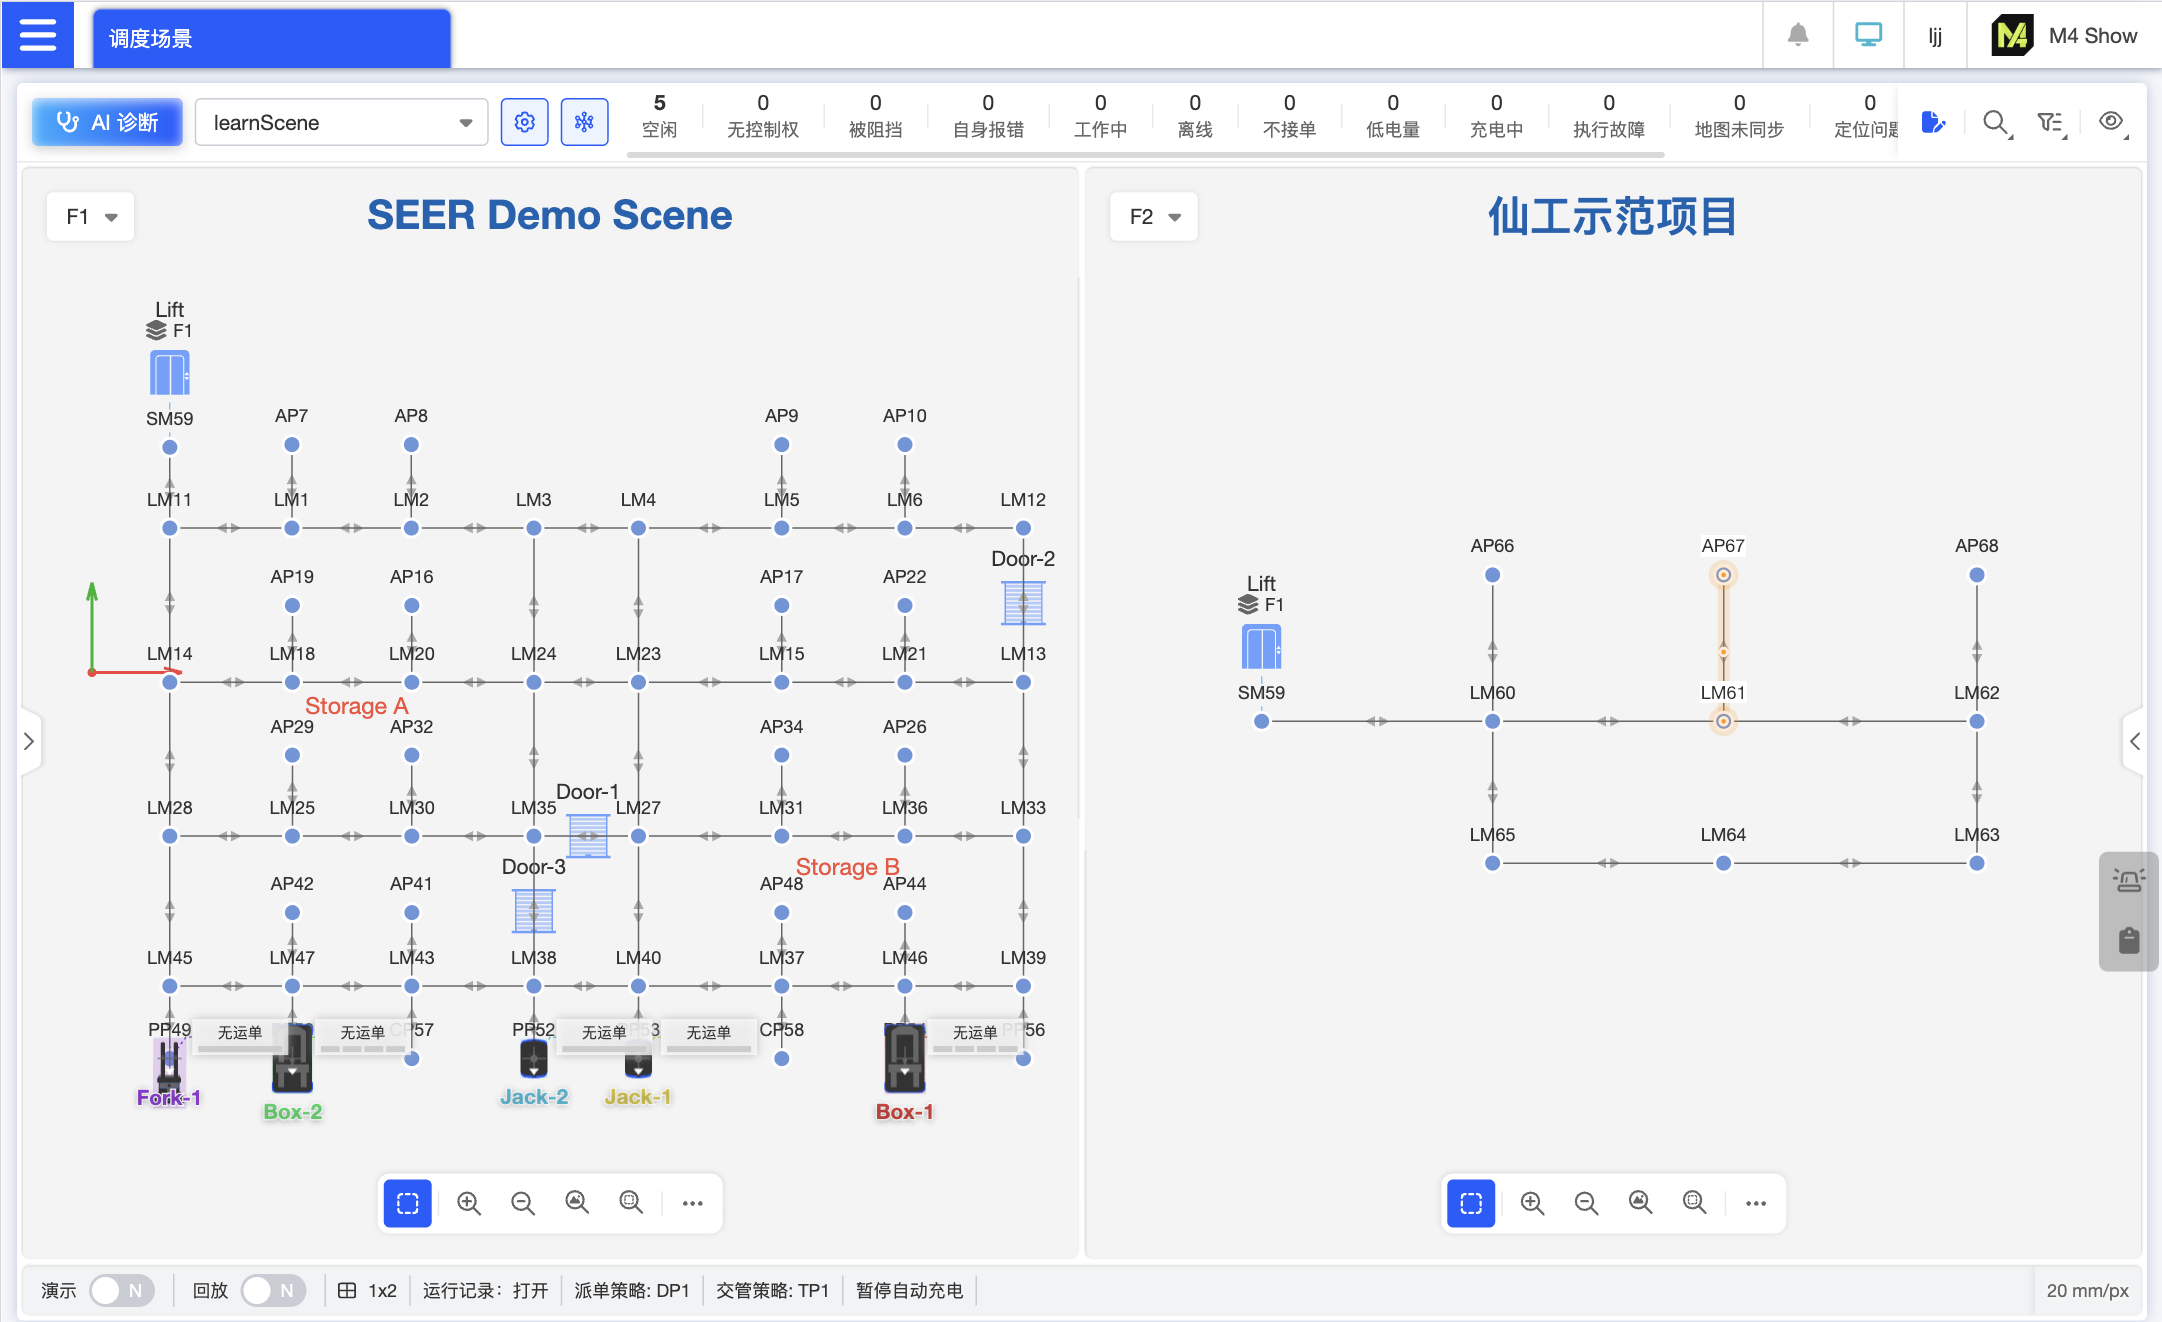Click the Box-1 robot on map
The image size is (2162, 1322).
click(905, 1060)
